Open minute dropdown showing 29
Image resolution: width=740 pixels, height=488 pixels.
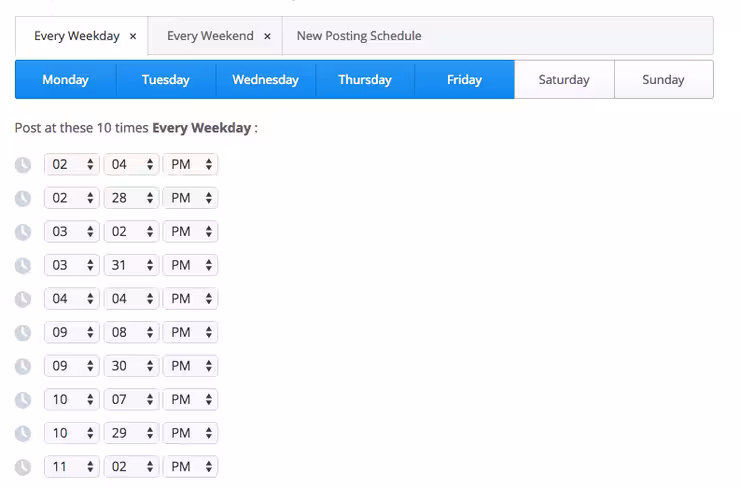click(131, 433)
